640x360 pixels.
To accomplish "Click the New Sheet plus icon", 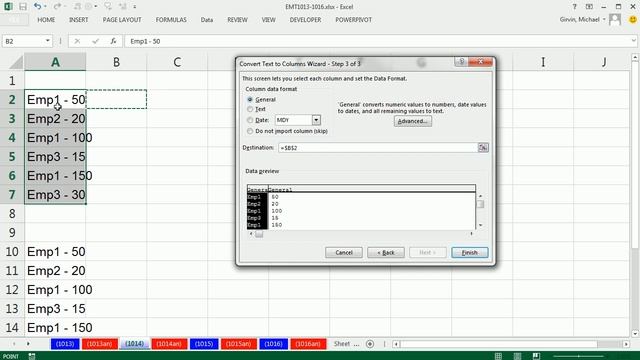I will click(x=370, y=344).
